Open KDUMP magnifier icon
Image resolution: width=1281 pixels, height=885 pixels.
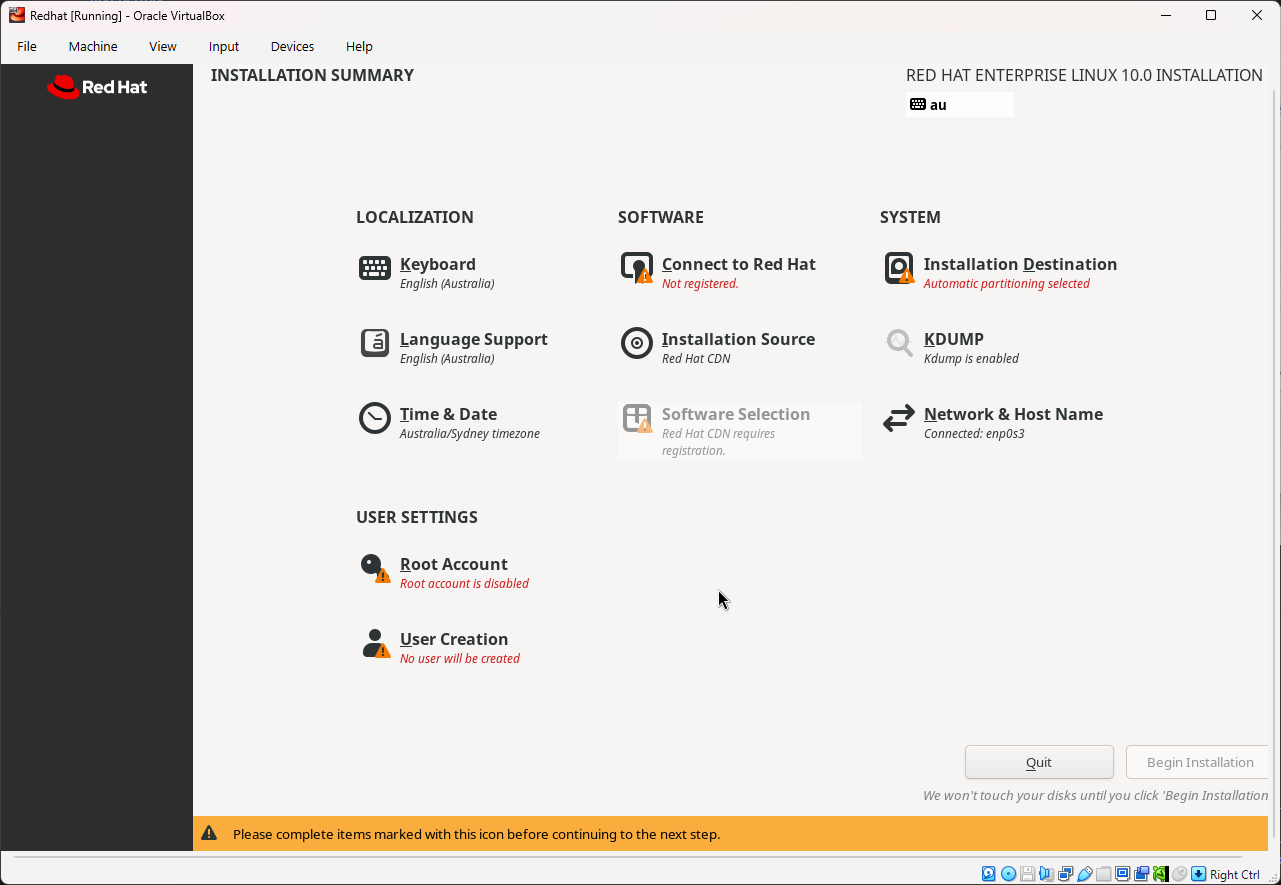click(x=899, y=343)
